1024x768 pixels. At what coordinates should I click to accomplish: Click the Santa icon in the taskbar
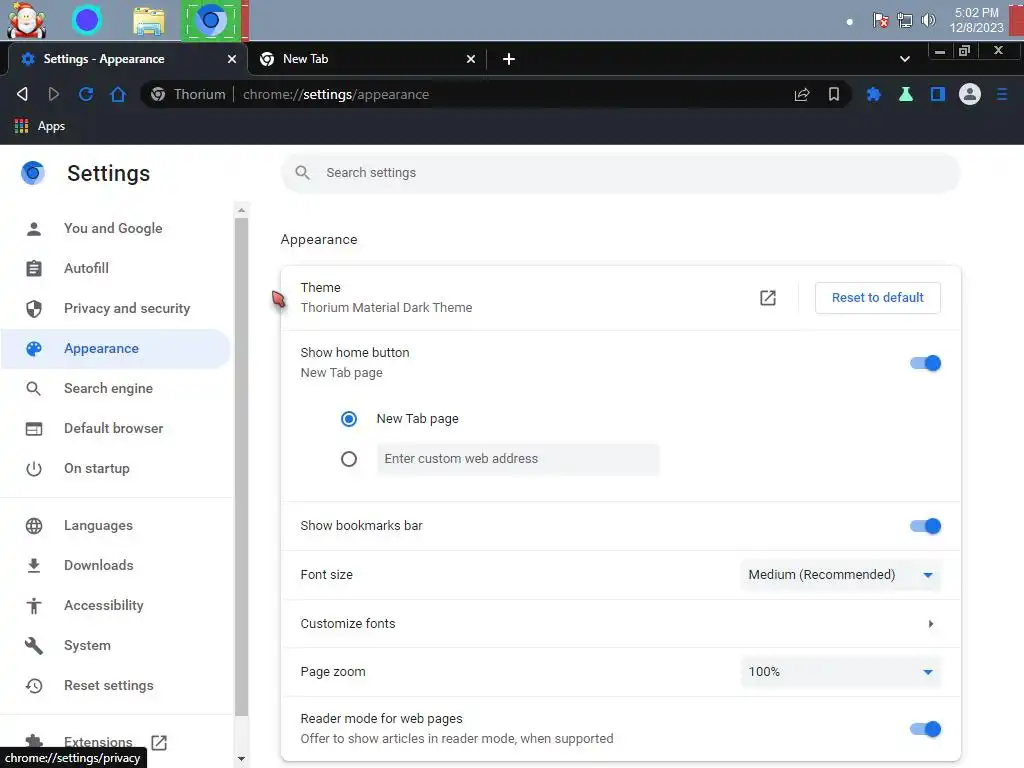point(27,20)
